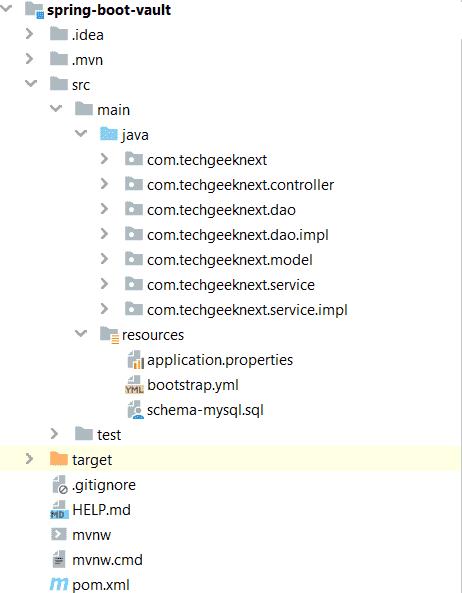Click the orange target folder icon
462x593 pixels.
pos(59,459)
